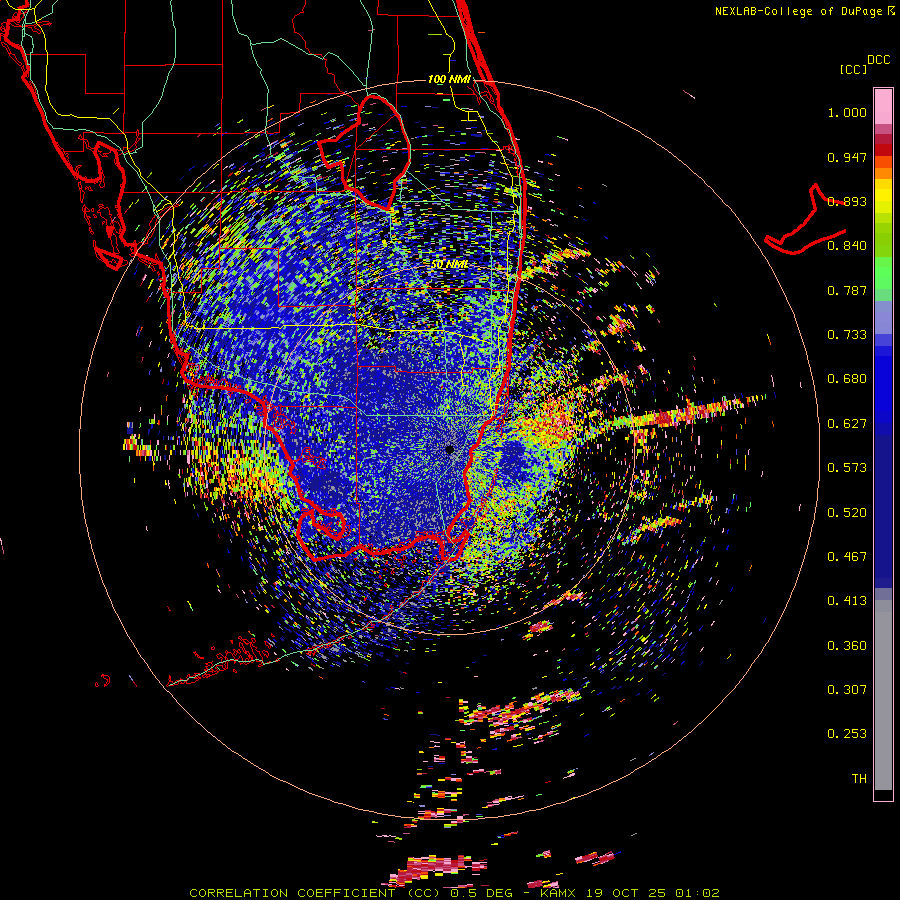Viewport: 900px width, 900px height.
Task: Click the Lake Okeechobee red outline
Action: [365, 153]
